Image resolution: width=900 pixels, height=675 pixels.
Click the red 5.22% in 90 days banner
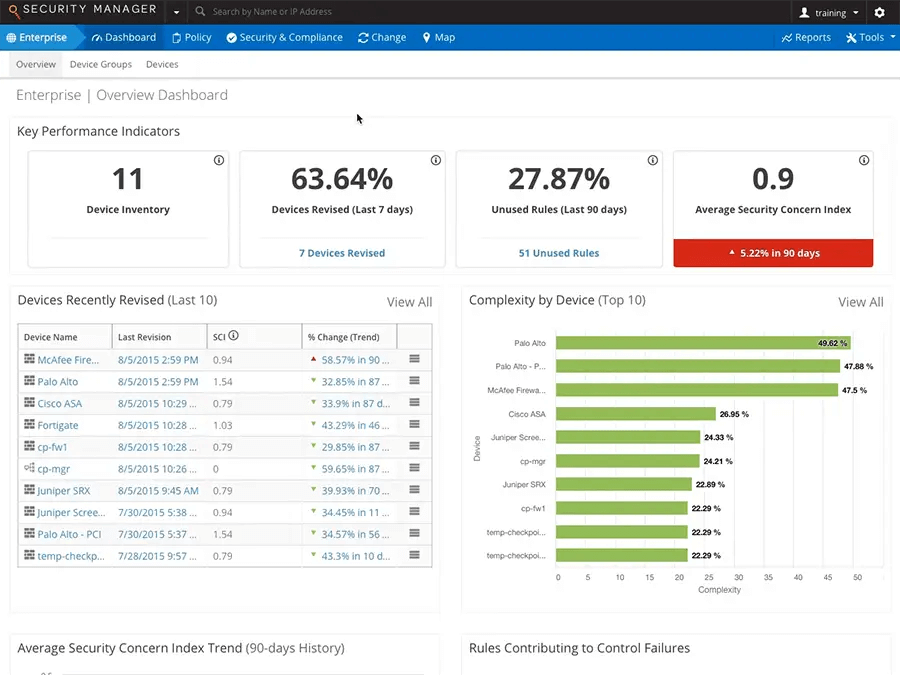[x=773, y=253]
